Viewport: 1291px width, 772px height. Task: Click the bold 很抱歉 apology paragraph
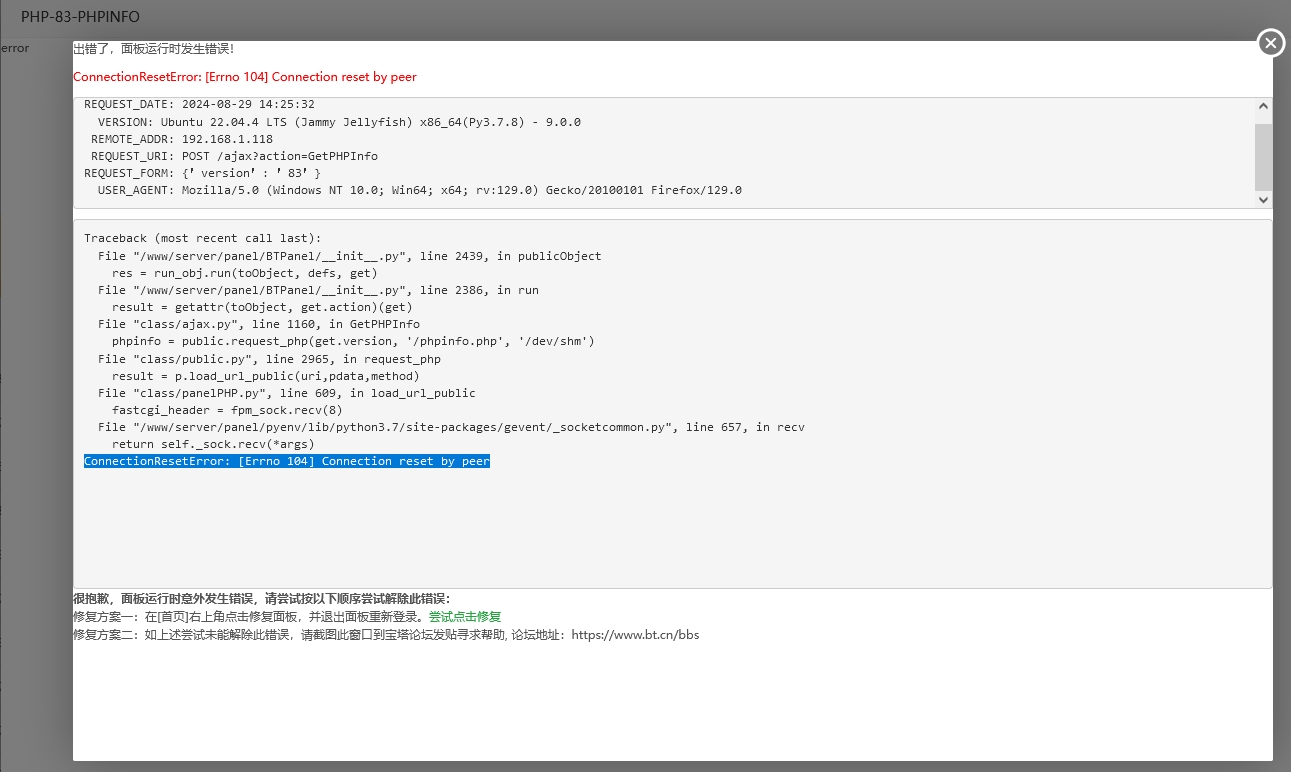click(262, 598)
